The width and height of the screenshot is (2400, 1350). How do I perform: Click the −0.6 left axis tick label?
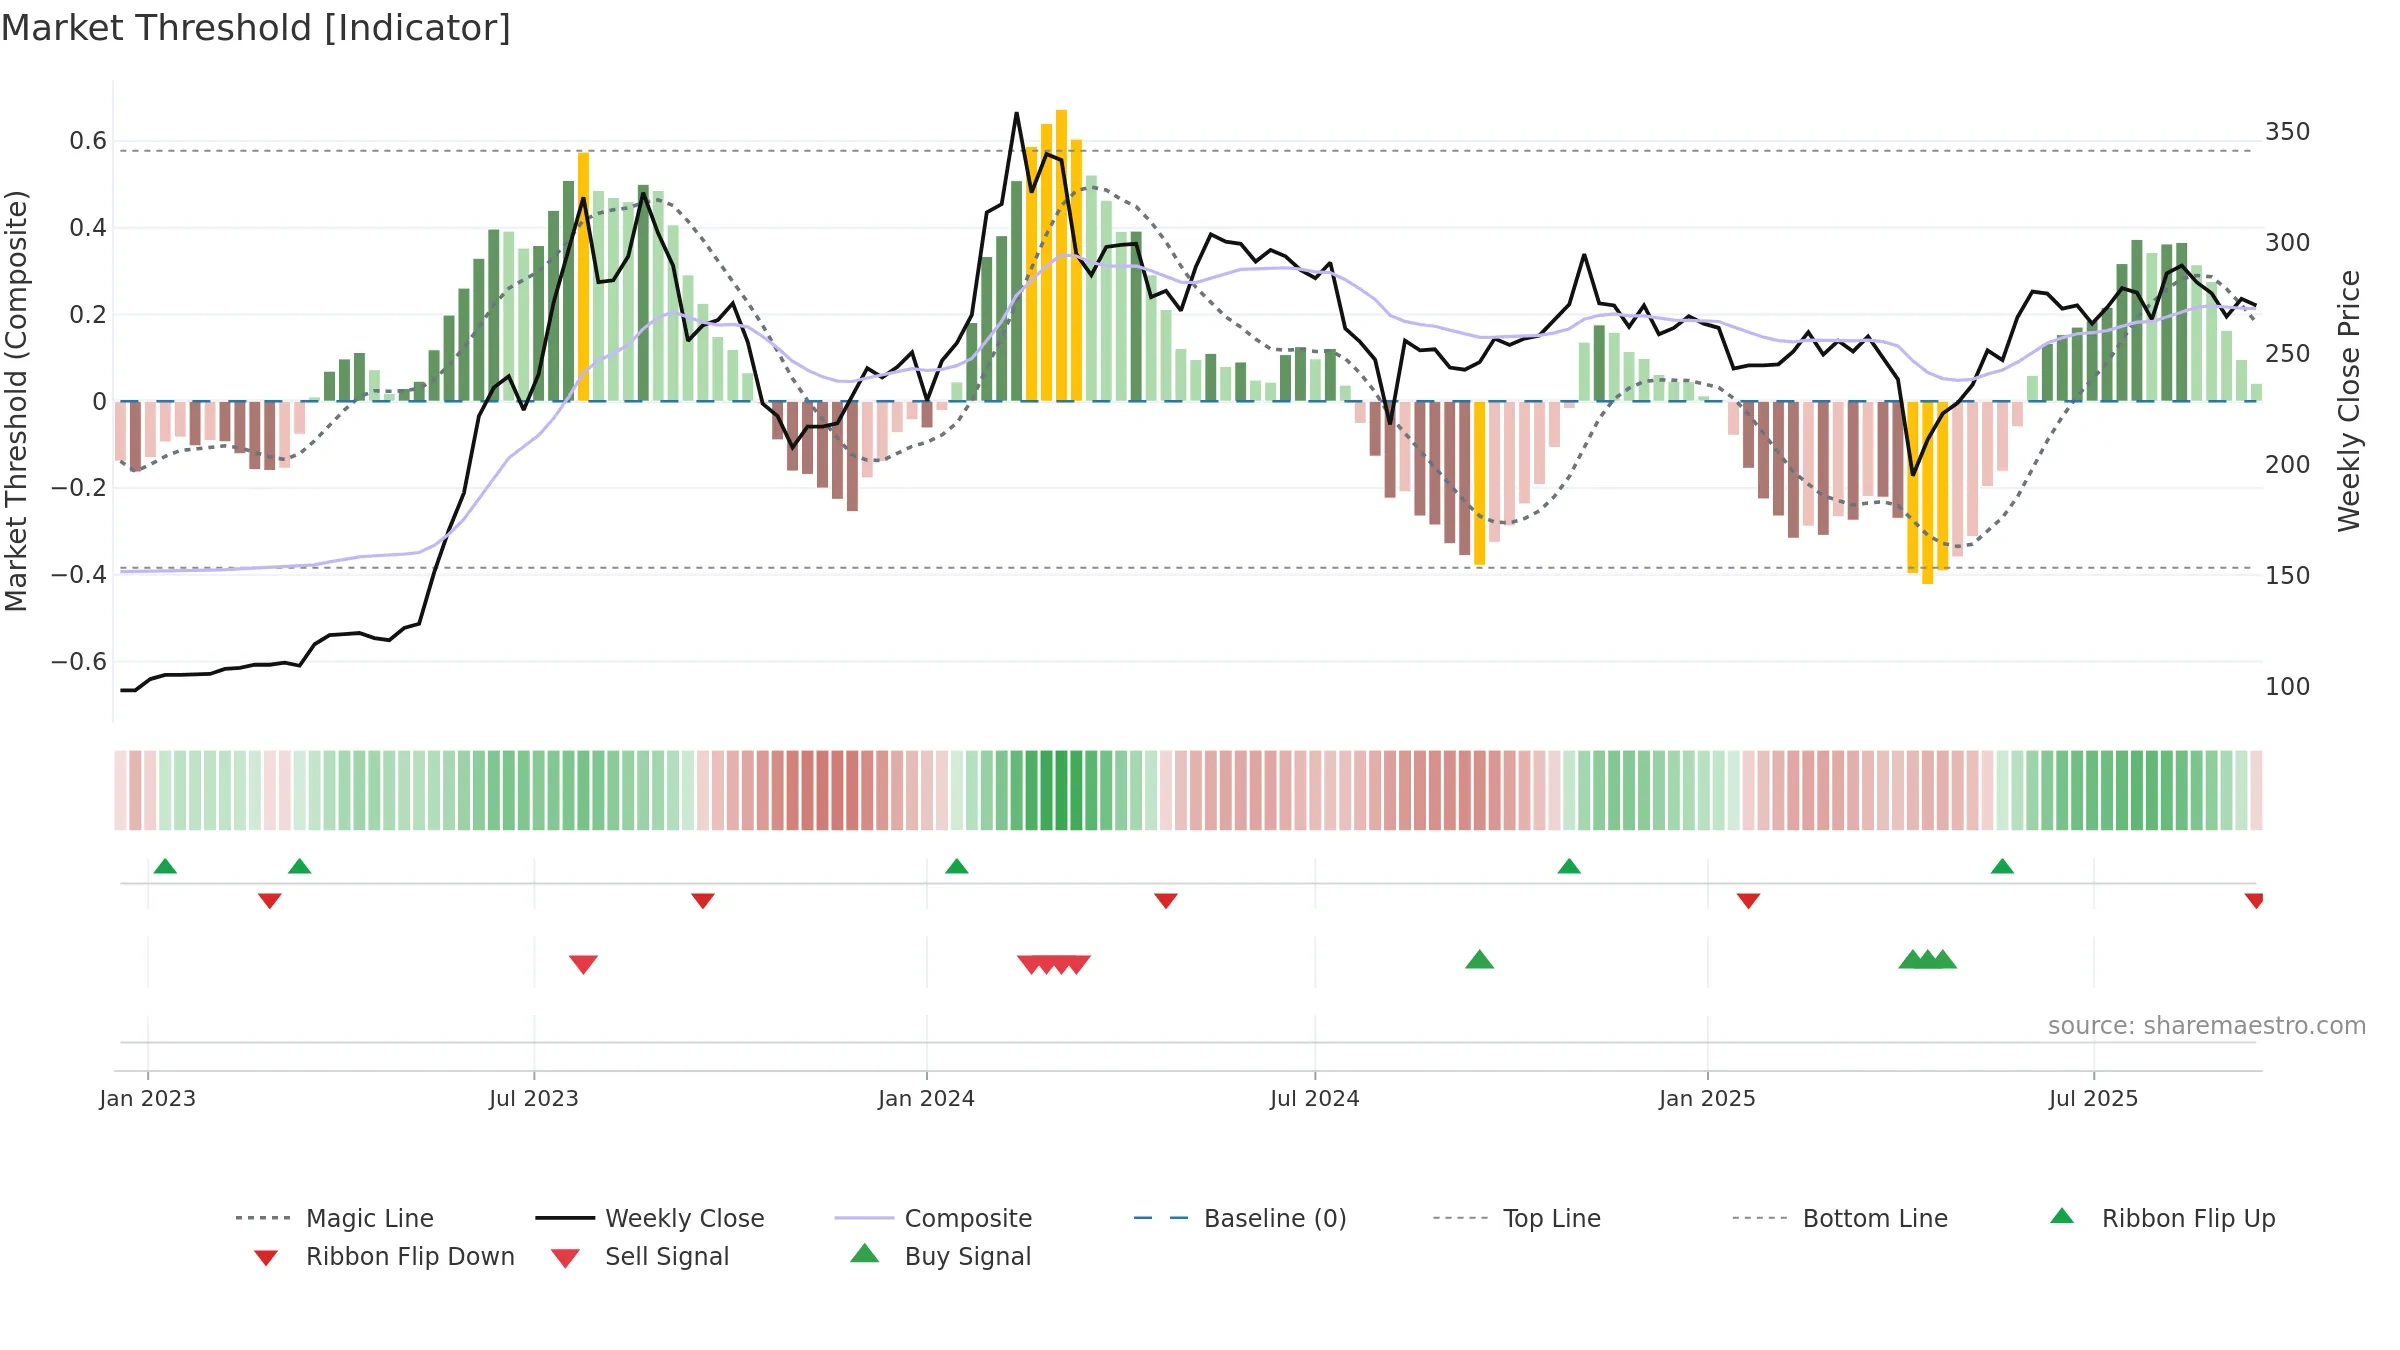(x=79, y=661)
